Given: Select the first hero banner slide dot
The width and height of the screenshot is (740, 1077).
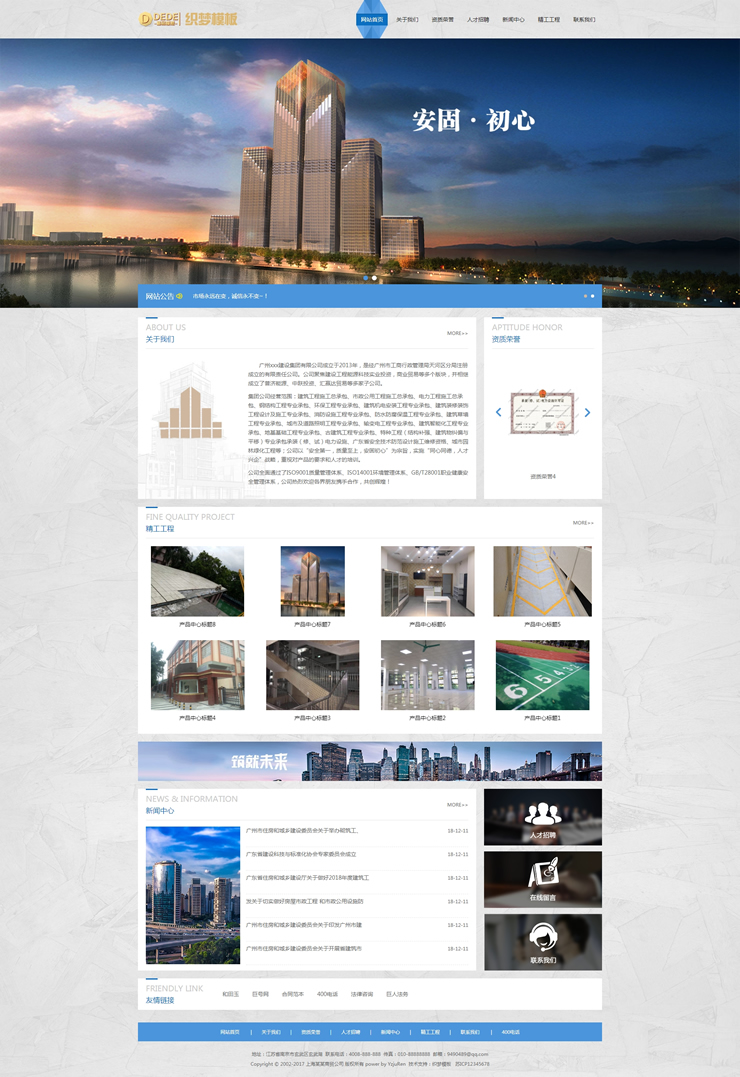Looking at the screenshot, I should [365, 278].
